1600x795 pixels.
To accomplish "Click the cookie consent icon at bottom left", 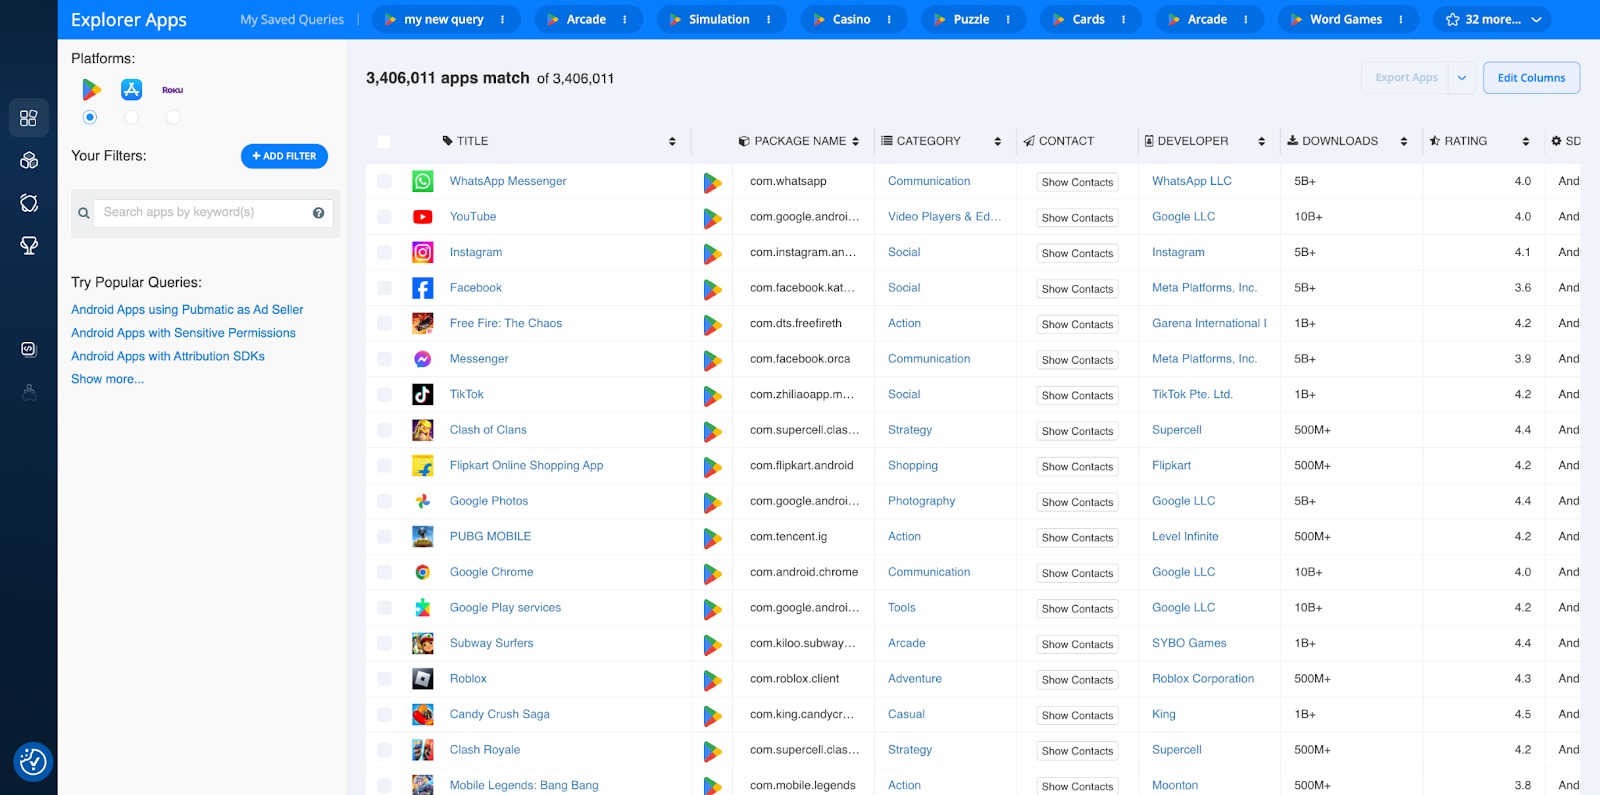I will (33, 762).
